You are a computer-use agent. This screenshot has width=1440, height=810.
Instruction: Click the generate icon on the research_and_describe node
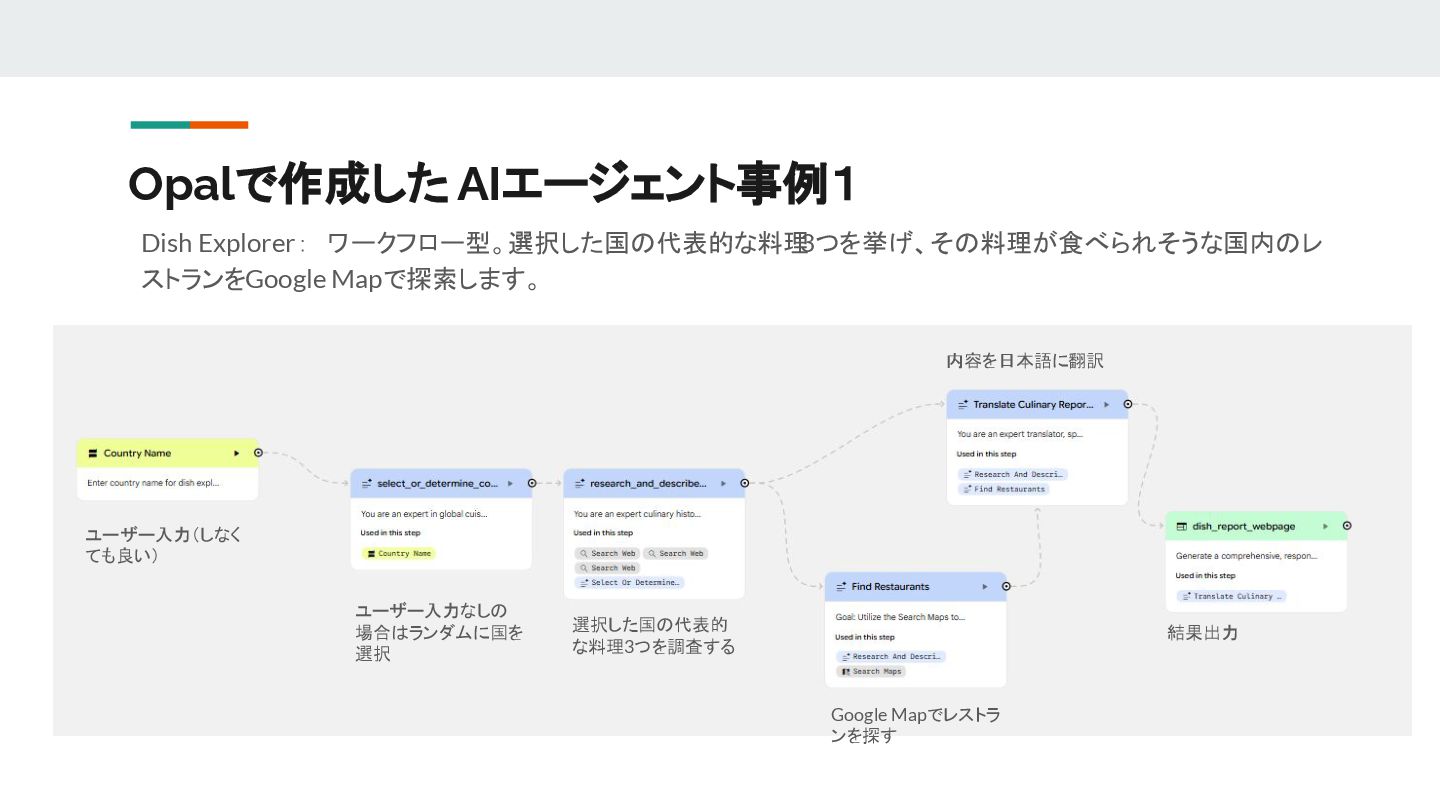coord(580,483)
